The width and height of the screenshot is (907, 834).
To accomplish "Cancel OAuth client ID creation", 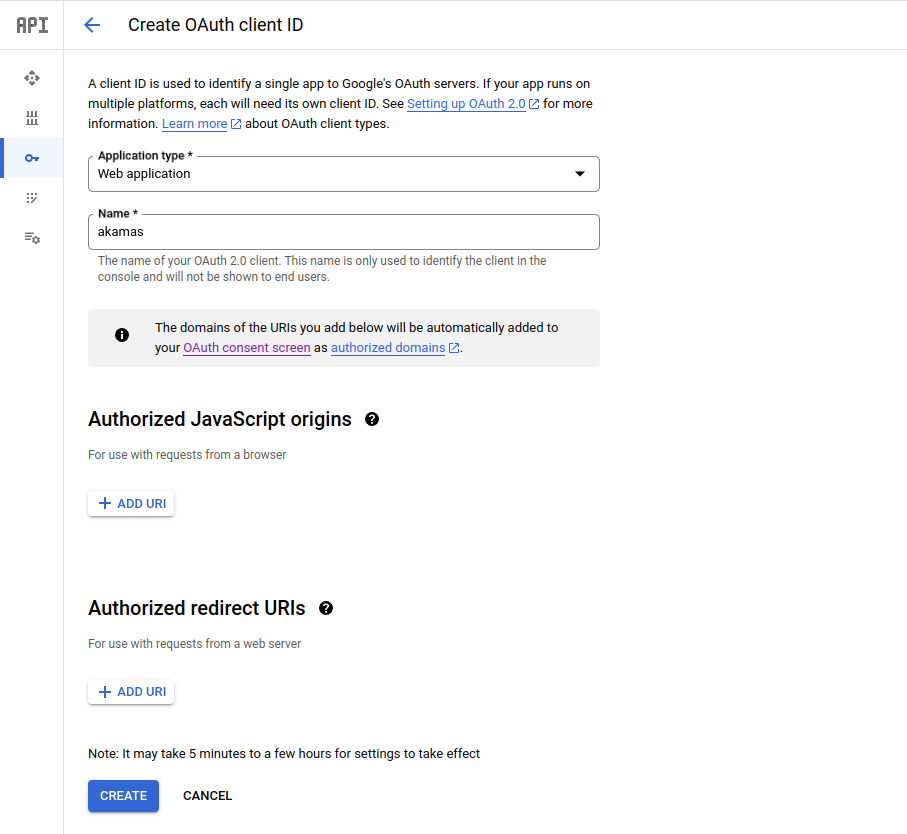I will (x=207, y=796).
